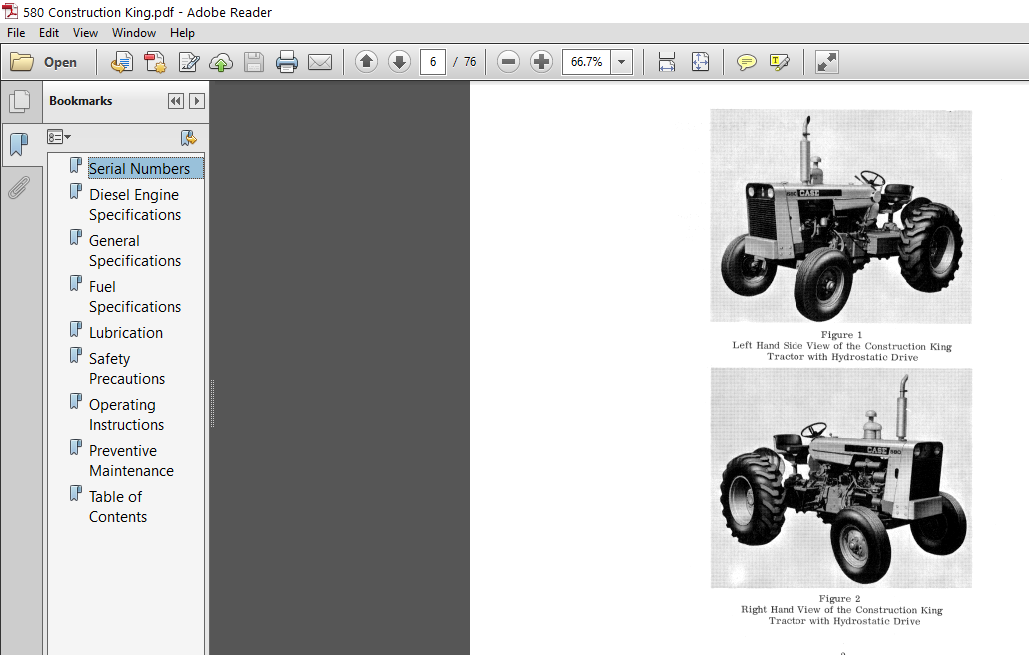Open Diesel Engine Specifications bookmark

(x=135, y=205)
